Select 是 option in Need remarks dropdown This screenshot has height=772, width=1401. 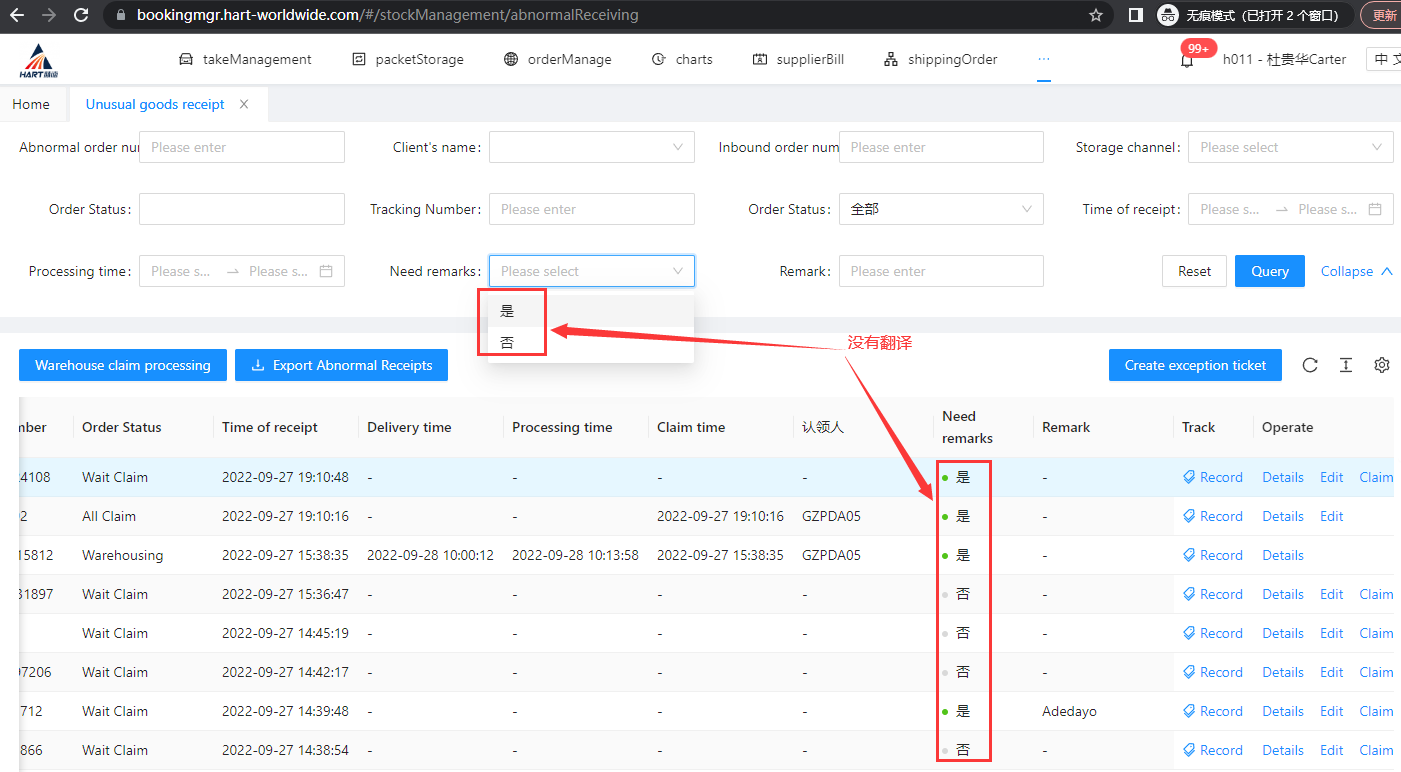coord(508,311)
